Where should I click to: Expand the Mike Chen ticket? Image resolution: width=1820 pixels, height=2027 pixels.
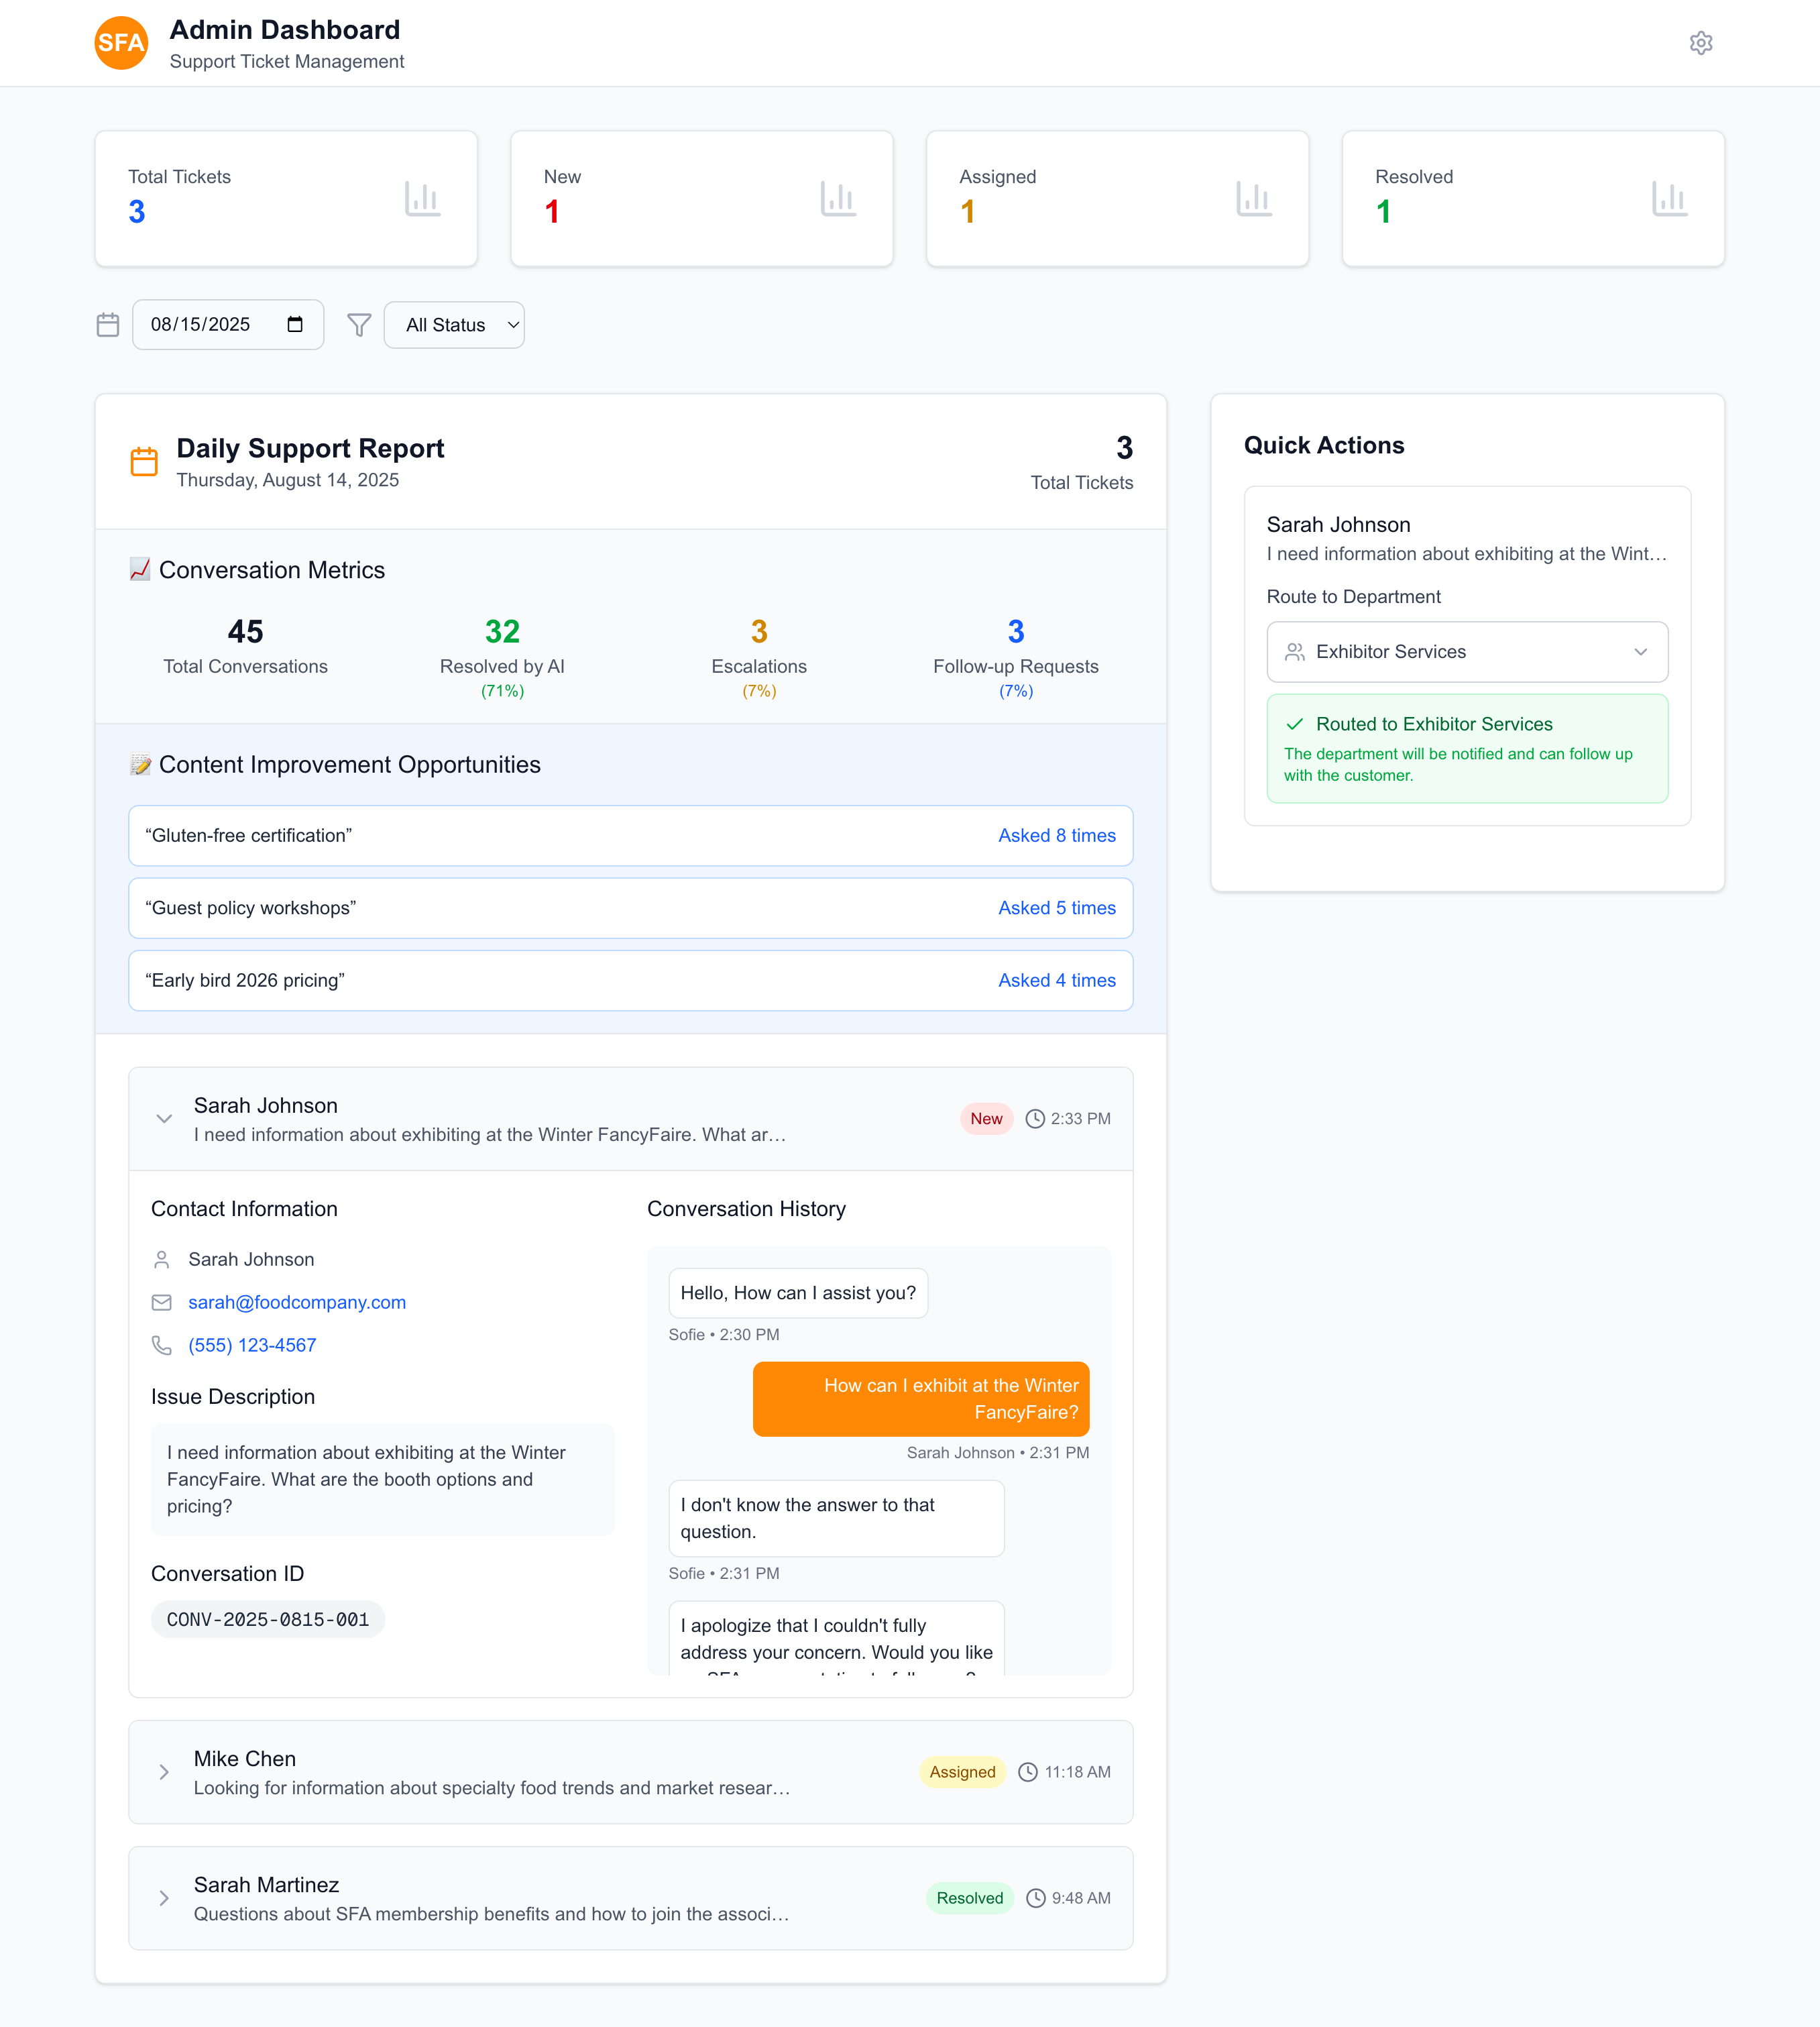164,1772
